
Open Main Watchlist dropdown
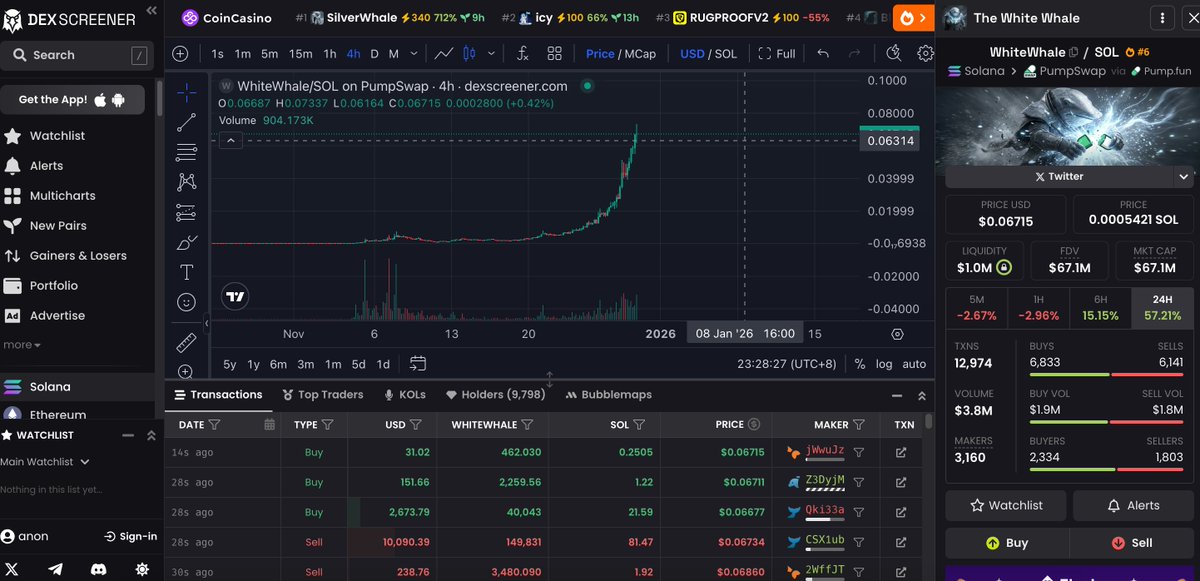(x=45, y=462)
